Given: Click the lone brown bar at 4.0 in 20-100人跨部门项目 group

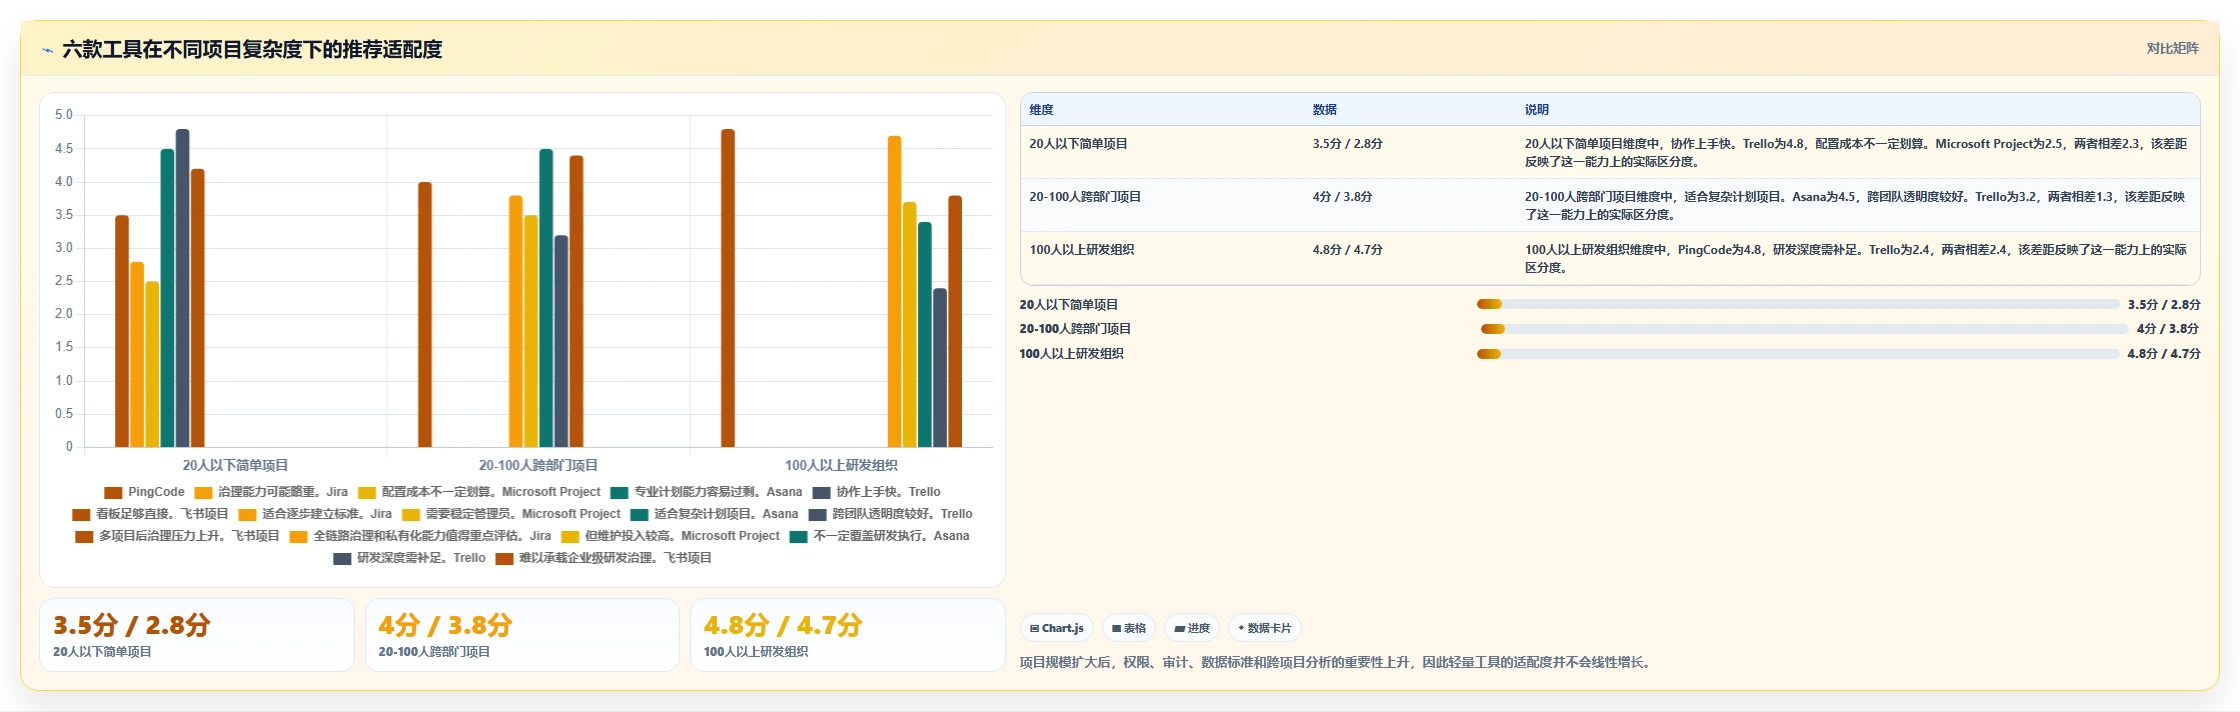Looking at the screenshot, I should [425, 314].
